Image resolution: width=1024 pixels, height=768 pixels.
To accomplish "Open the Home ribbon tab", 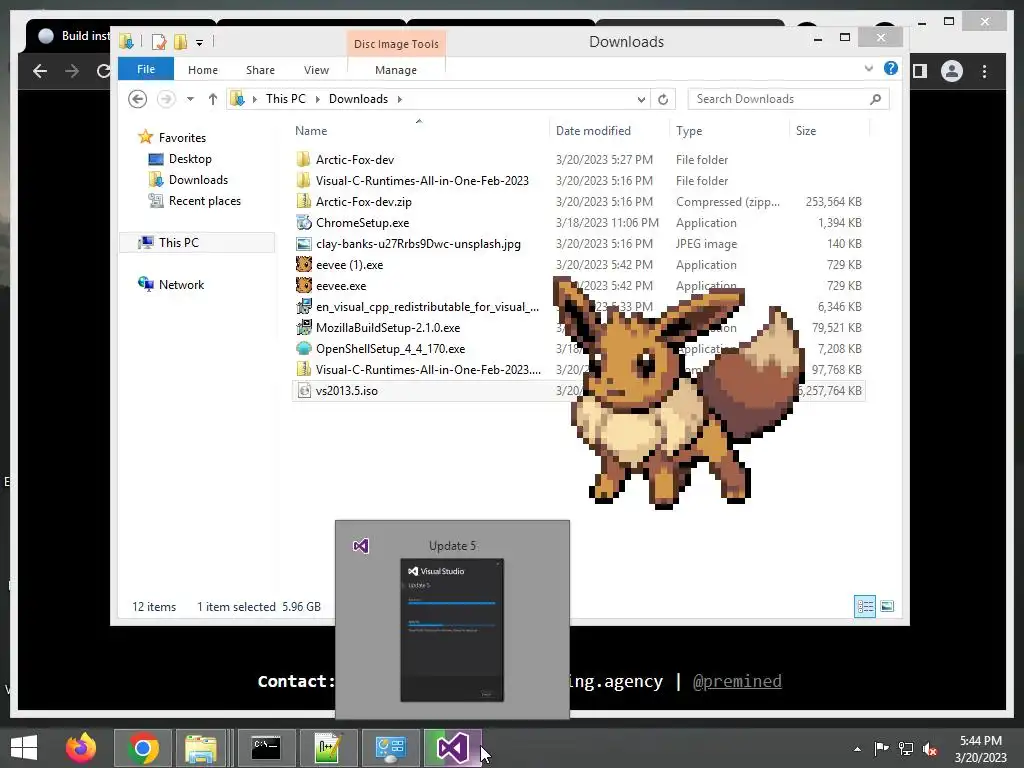I will coord(203,70).
